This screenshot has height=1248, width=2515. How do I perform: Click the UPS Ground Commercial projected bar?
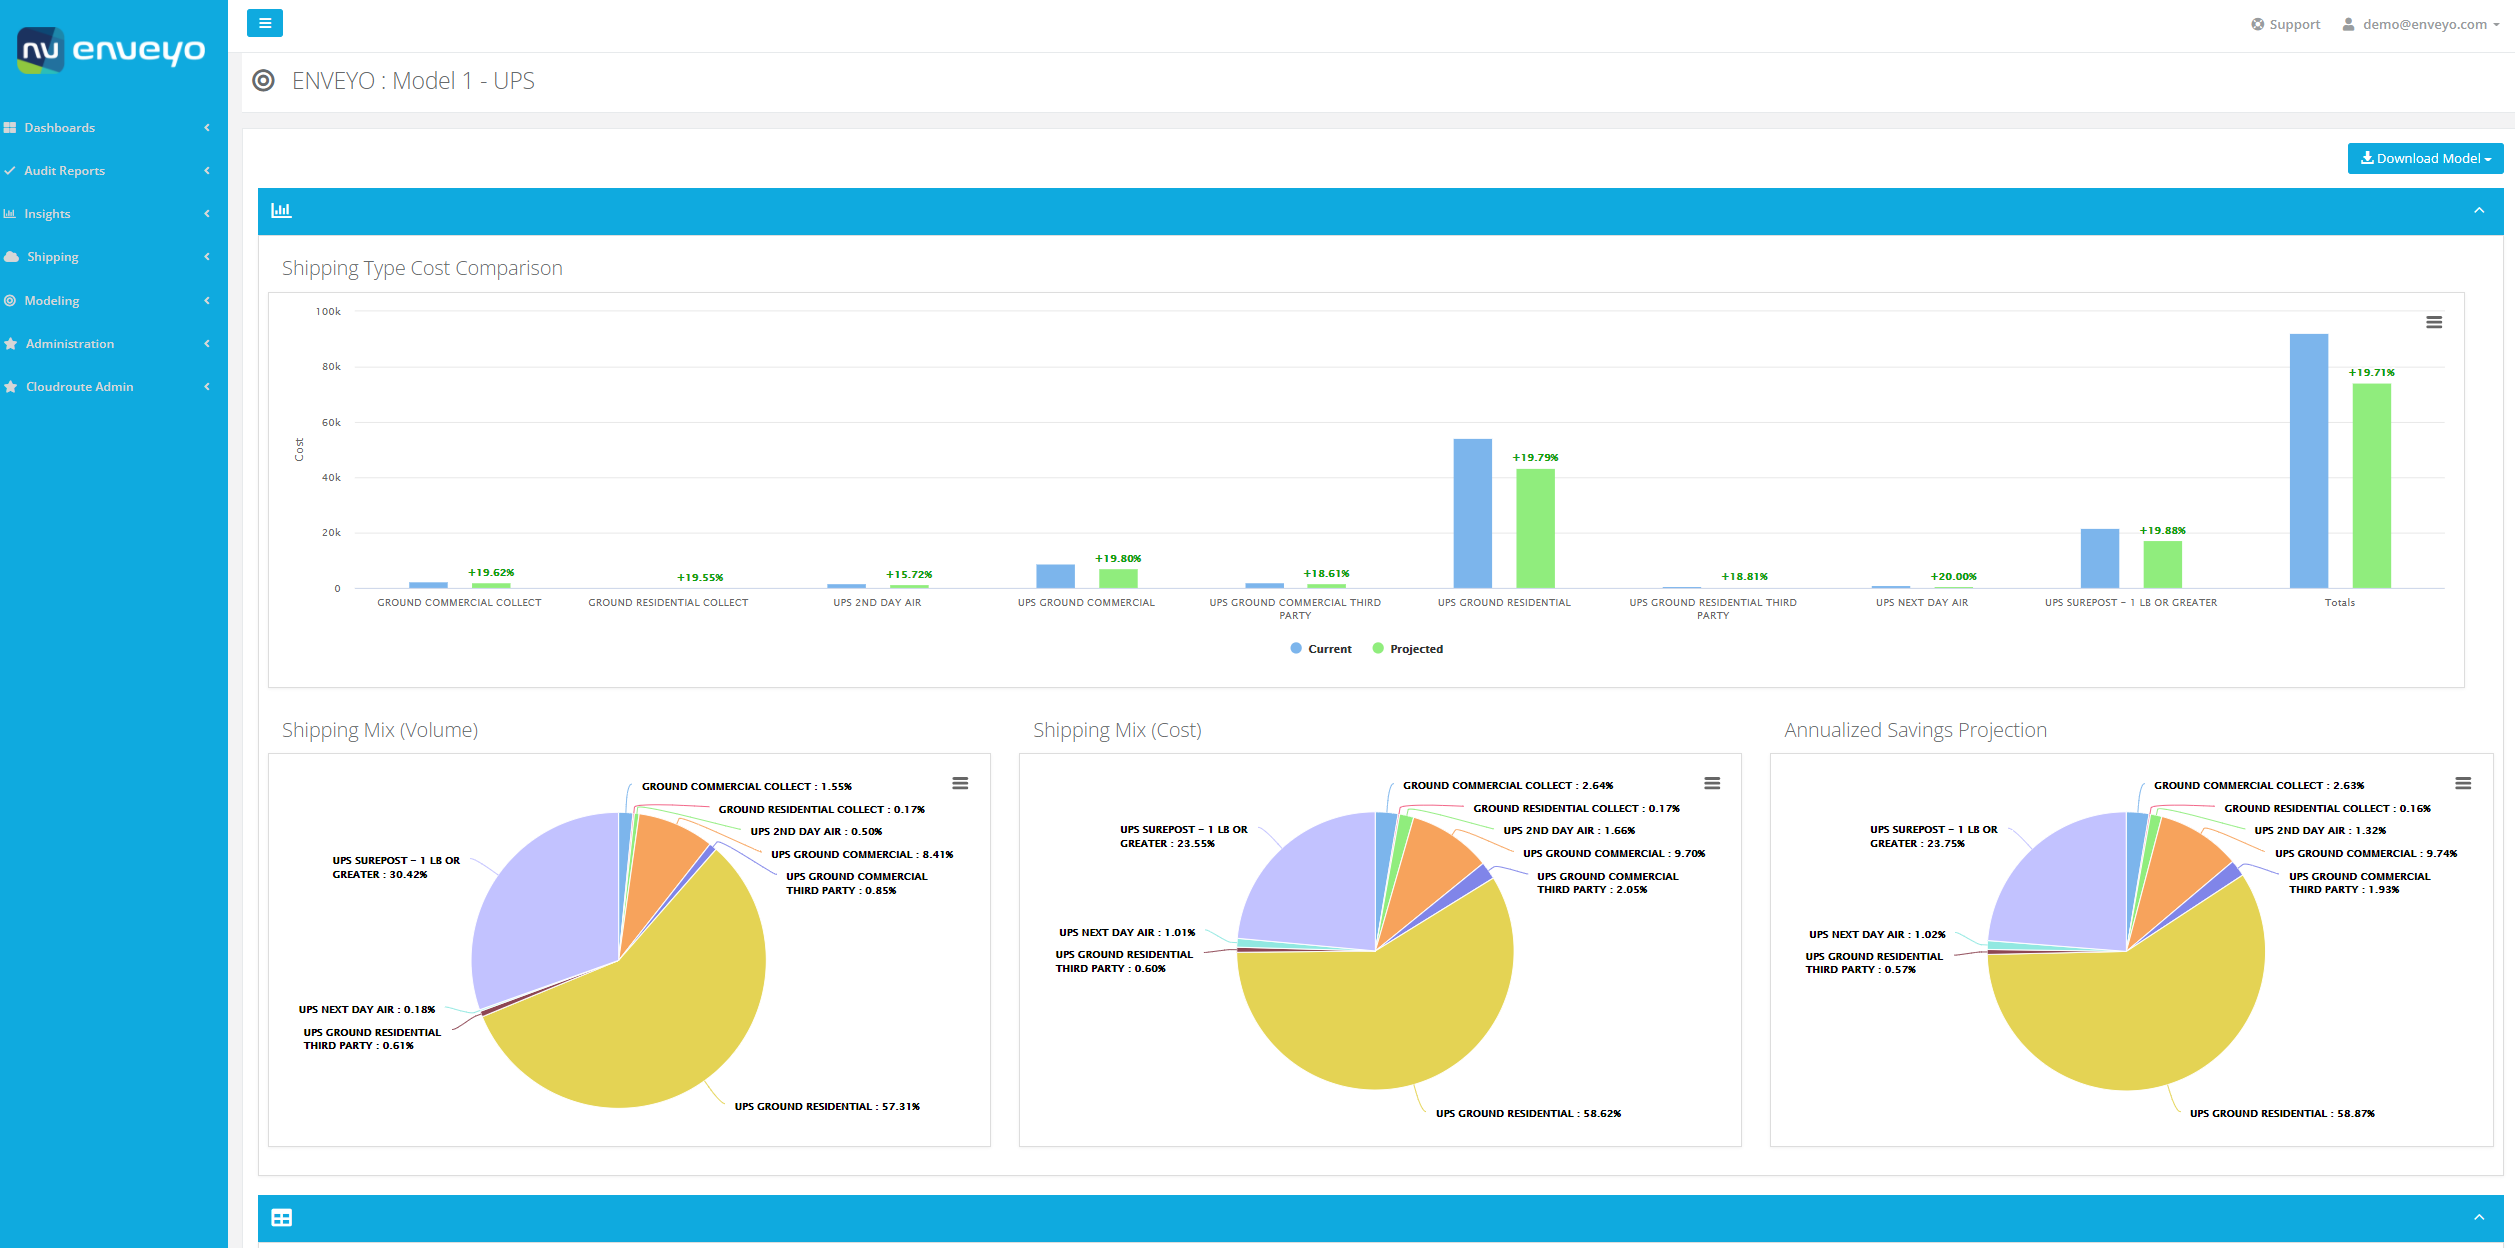click(x=1117, y=578)
